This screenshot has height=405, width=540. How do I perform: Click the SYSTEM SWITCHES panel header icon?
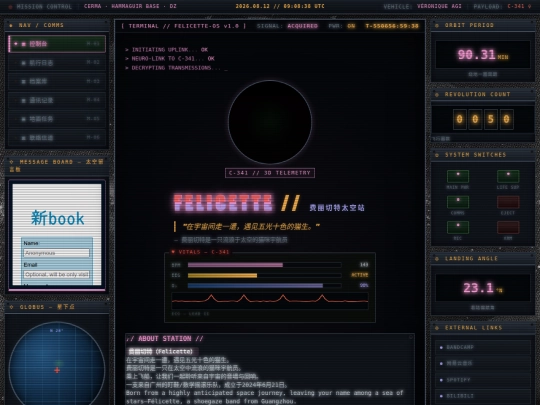(x=437, y=155)
